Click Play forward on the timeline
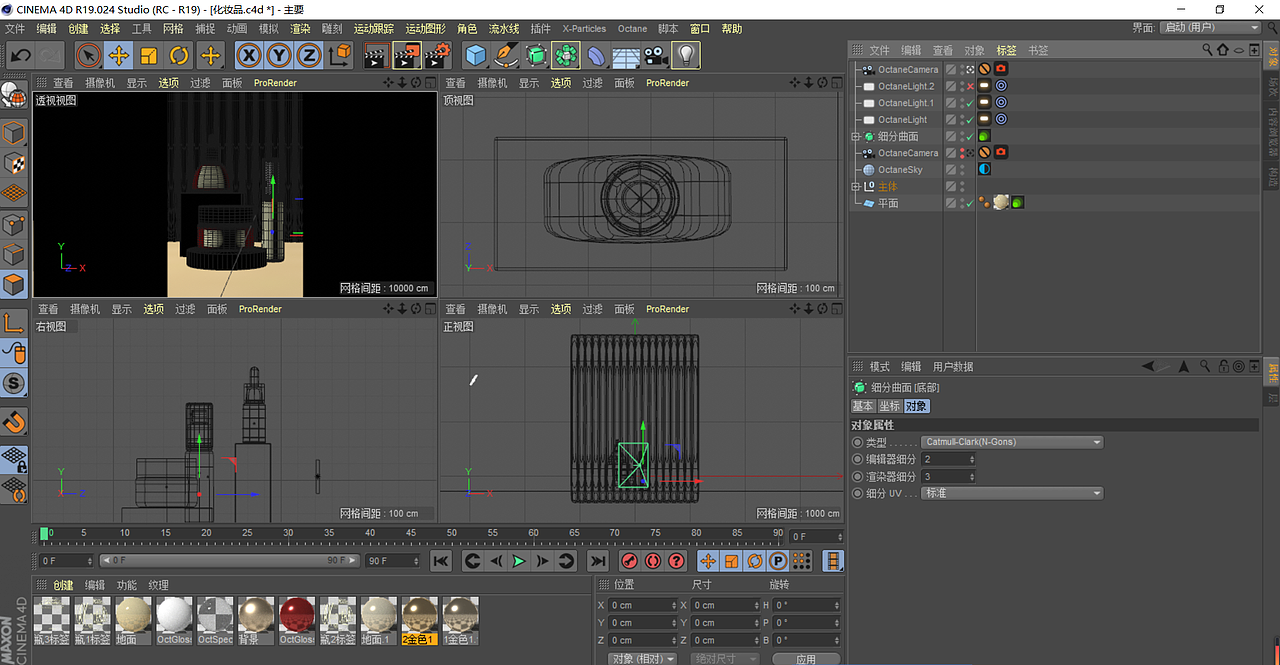The image size is (1280, 665). 518,561
